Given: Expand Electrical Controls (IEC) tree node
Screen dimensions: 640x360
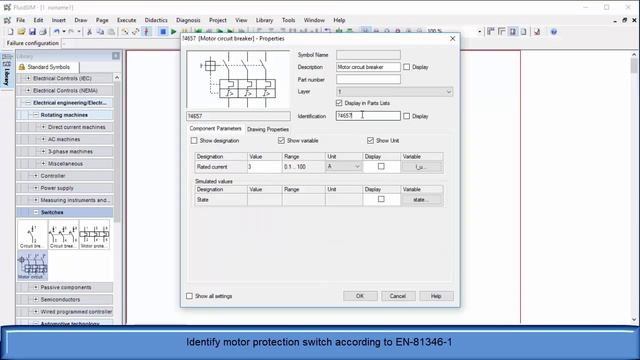Looking at the screenshot, I should tap(28, 78).
